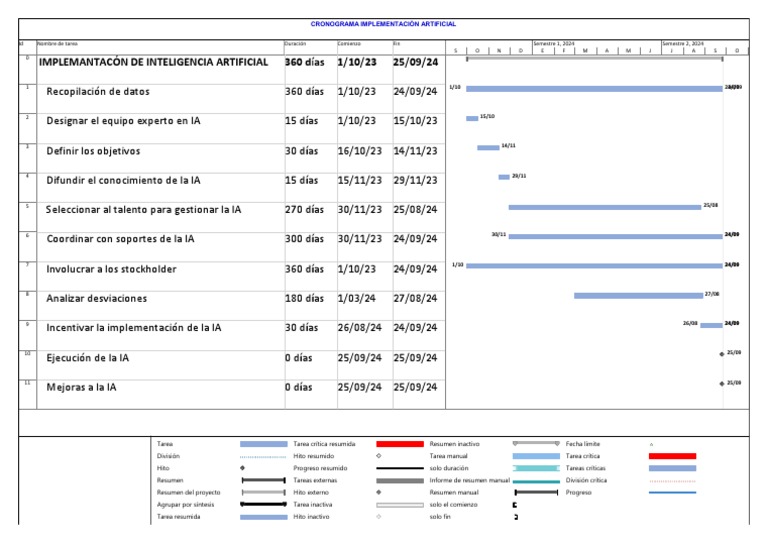Image resolution: width=768 pixels, height=543 pixels.
Task: Select the Gantt bar for Analizar desviaciones
Action: coord(638,295)
